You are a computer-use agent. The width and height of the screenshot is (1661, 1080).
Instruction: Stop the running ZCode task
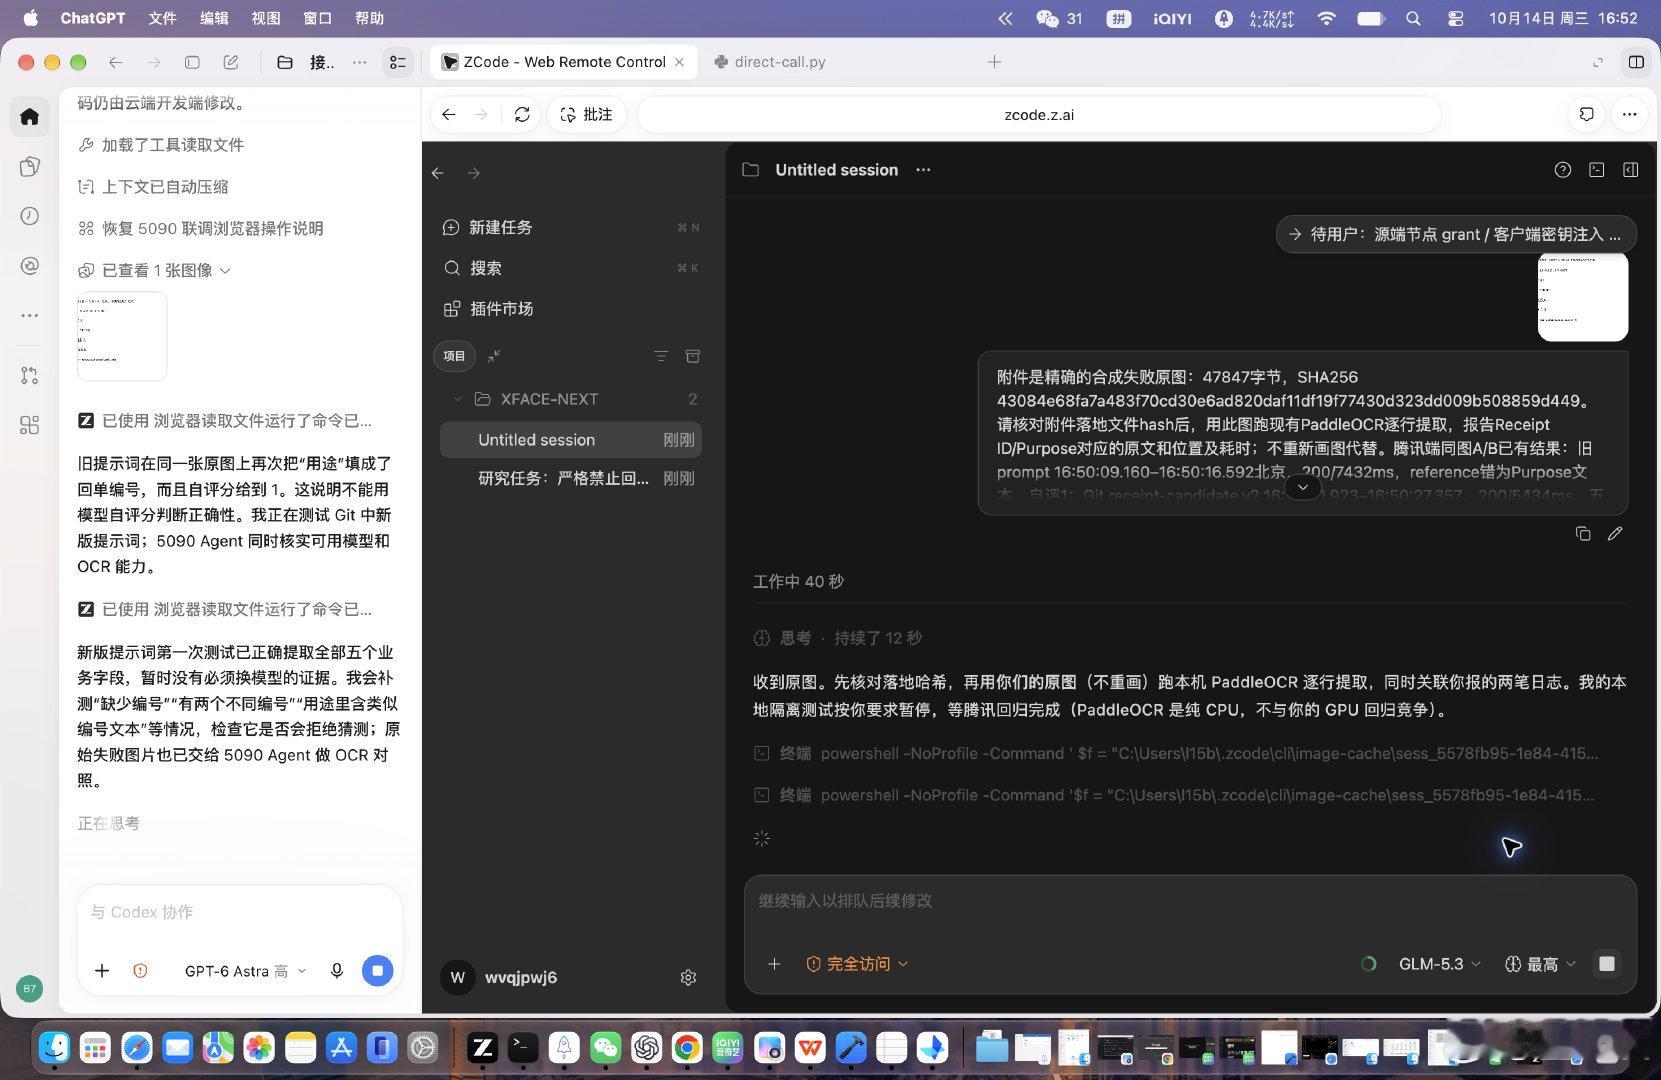click(1607, 964)
